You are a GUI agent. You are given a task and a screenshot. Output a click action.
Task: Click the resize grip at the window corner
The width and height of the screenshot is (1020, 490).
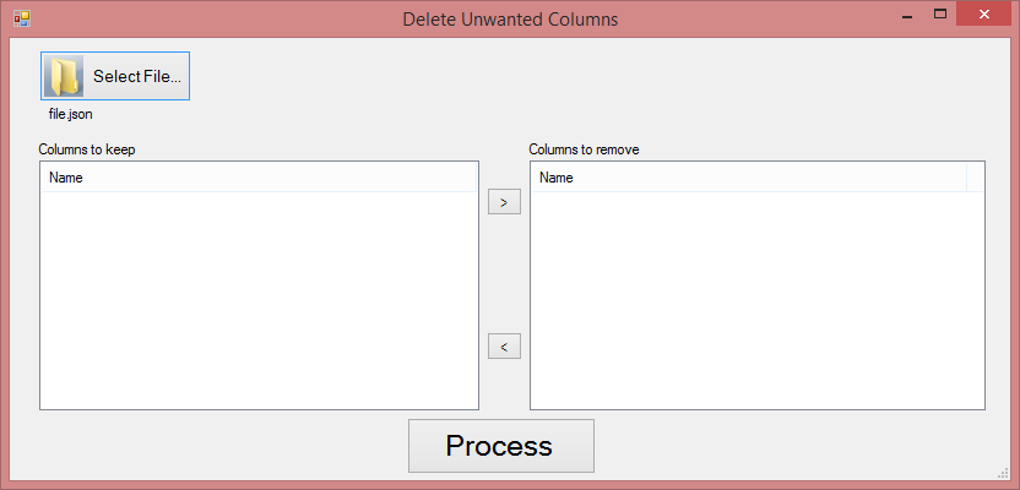coord(1002,473)
